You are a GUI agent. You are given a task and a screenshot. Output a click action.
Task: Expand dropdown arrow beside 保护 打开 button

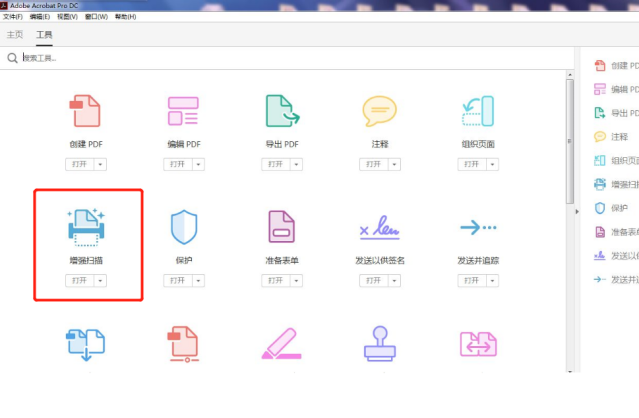click(198, 281)
